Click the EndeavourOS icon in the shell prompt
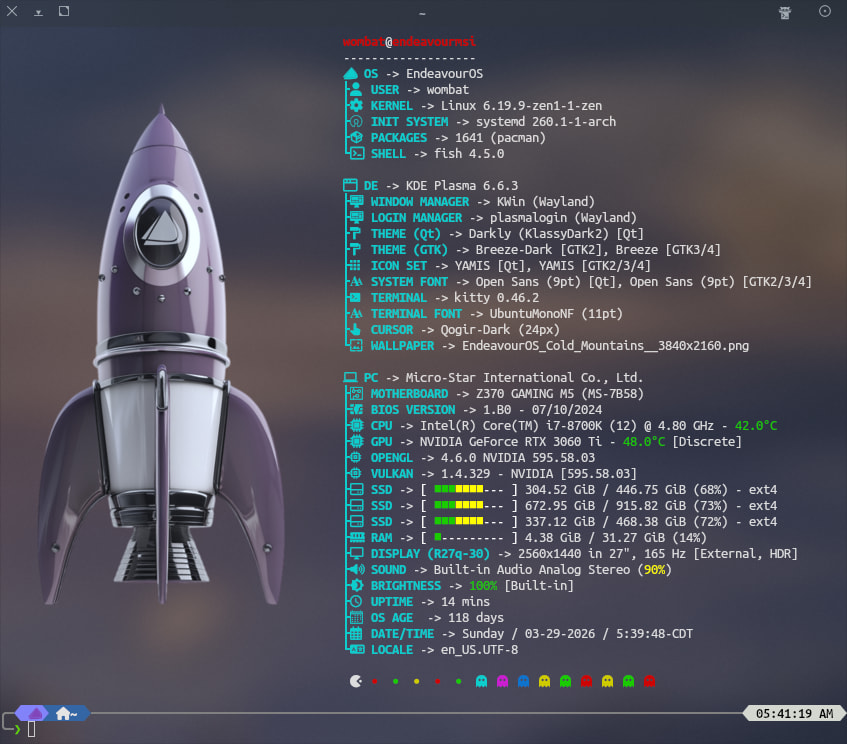 (x=35, y=713)
